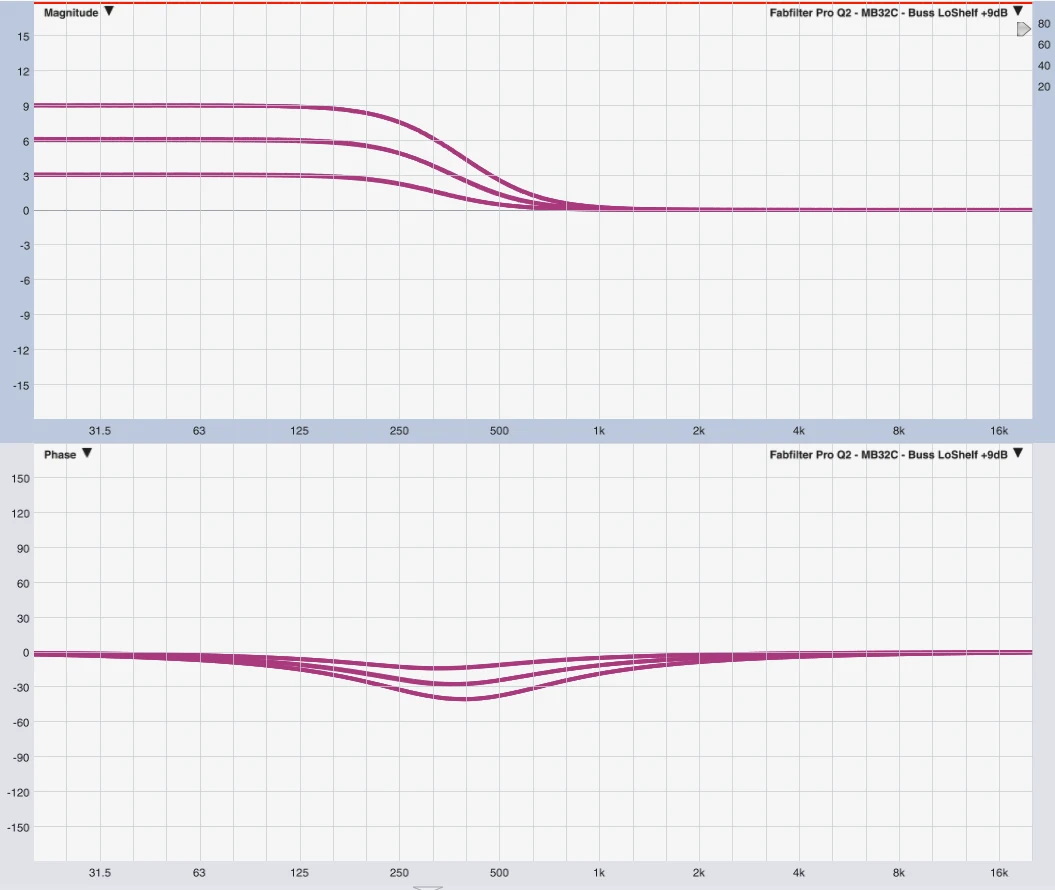Viewport: 1055px width, 890px height.
Task: Click the +6 dB low shelf curve plateau
Action: (x=150, y=139)
